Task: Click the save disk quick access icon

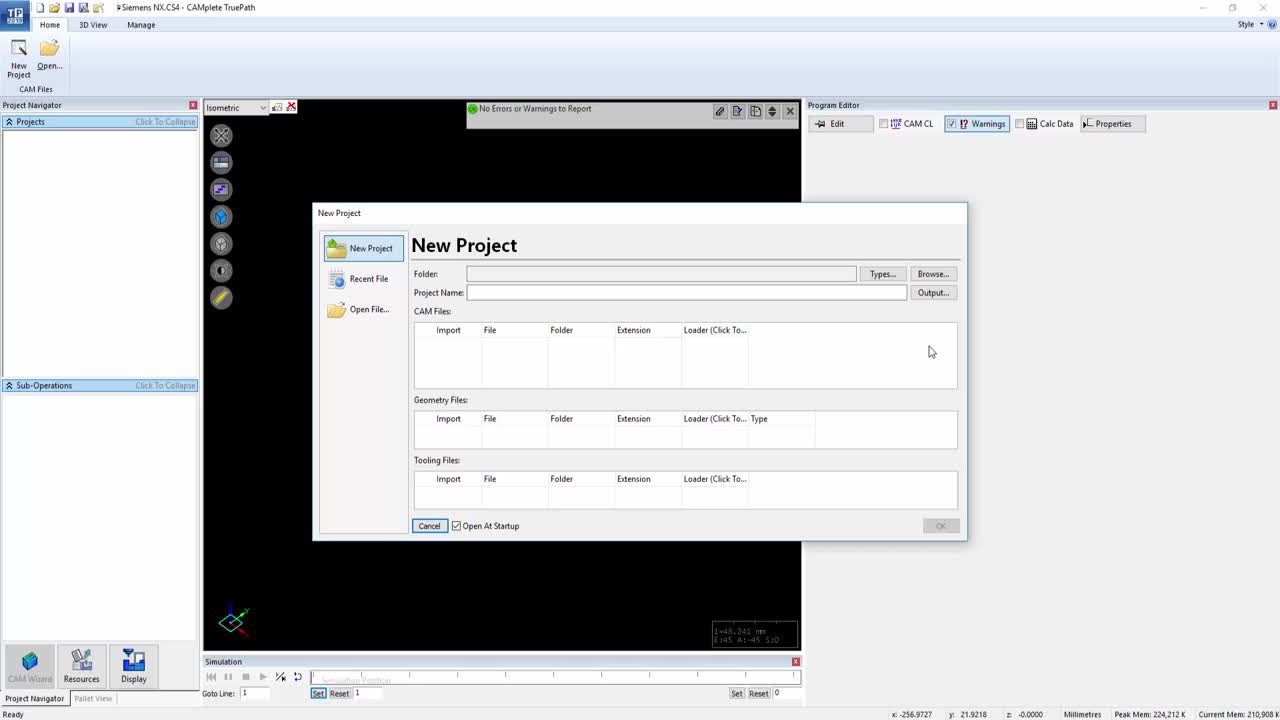Action: (x=69, y=8)
